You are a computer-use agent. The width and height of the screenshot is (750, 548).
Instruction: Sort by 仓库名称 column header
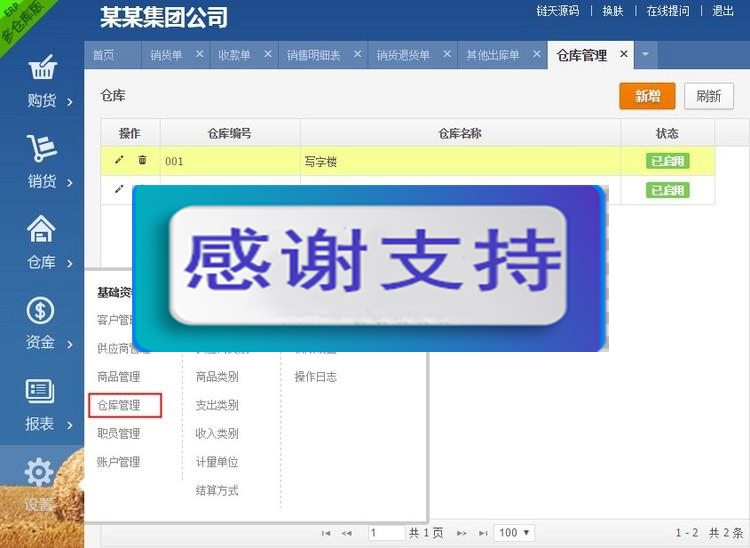(x=460, y=133)
